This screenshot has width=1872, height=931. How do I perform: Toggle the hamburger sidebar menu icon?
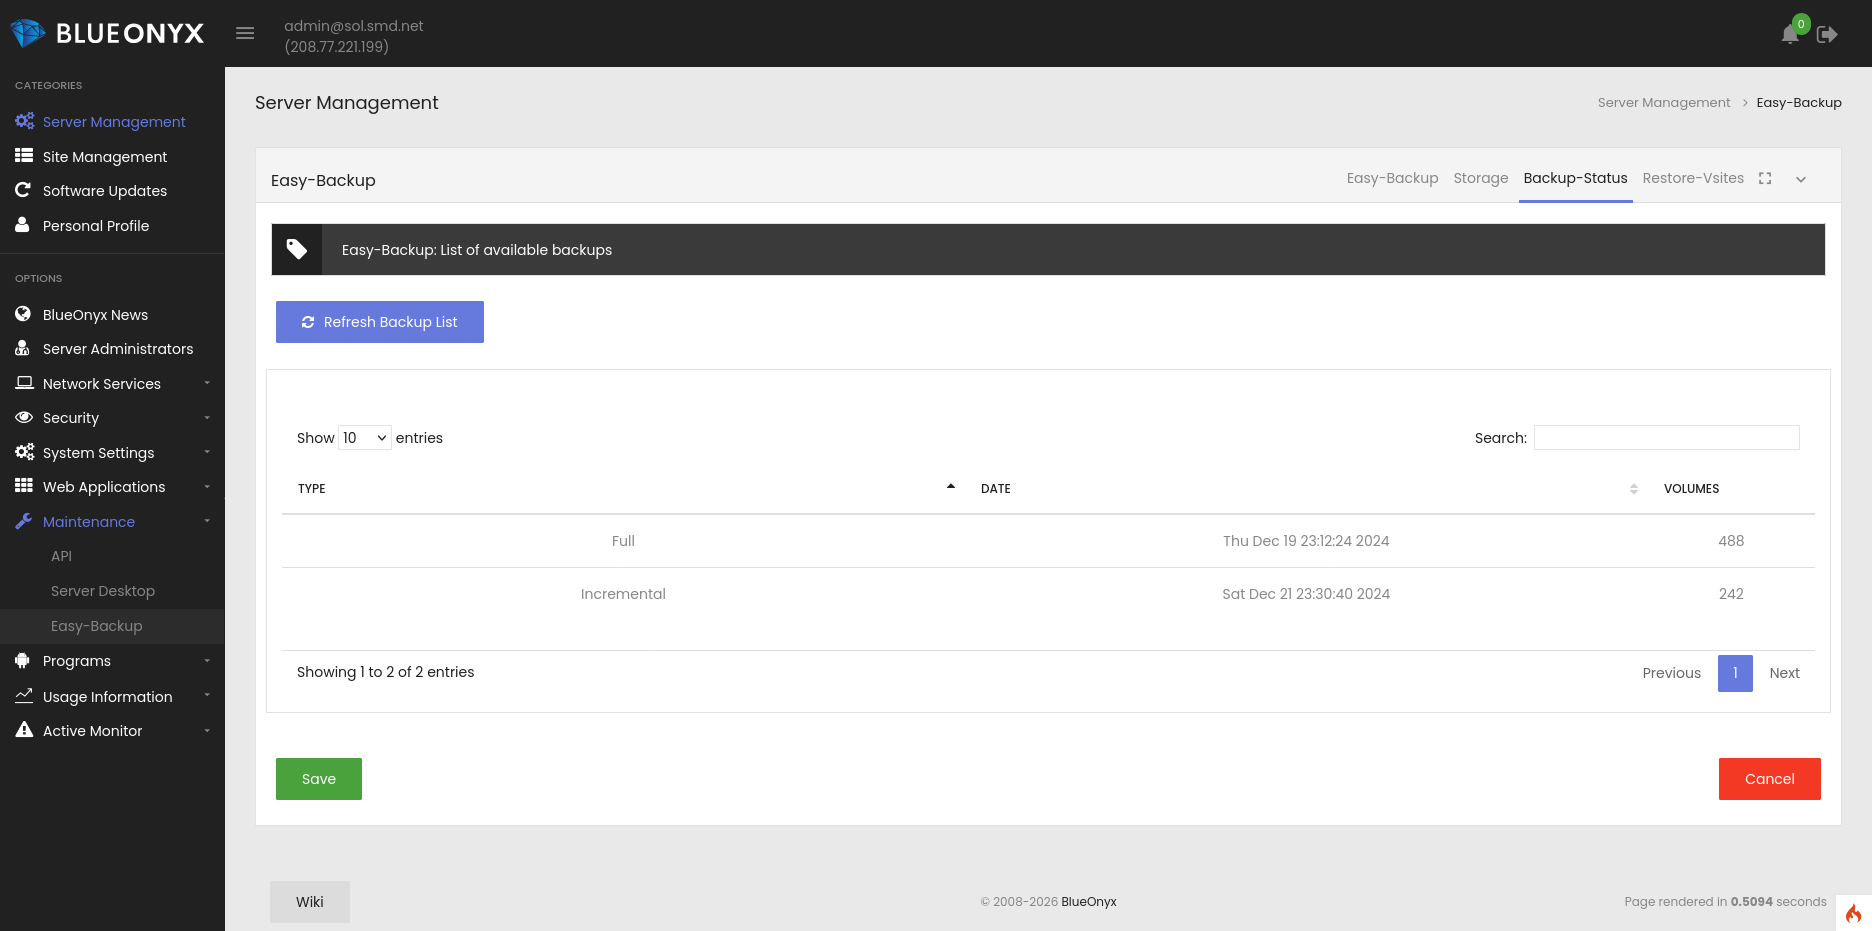[245, 34]
